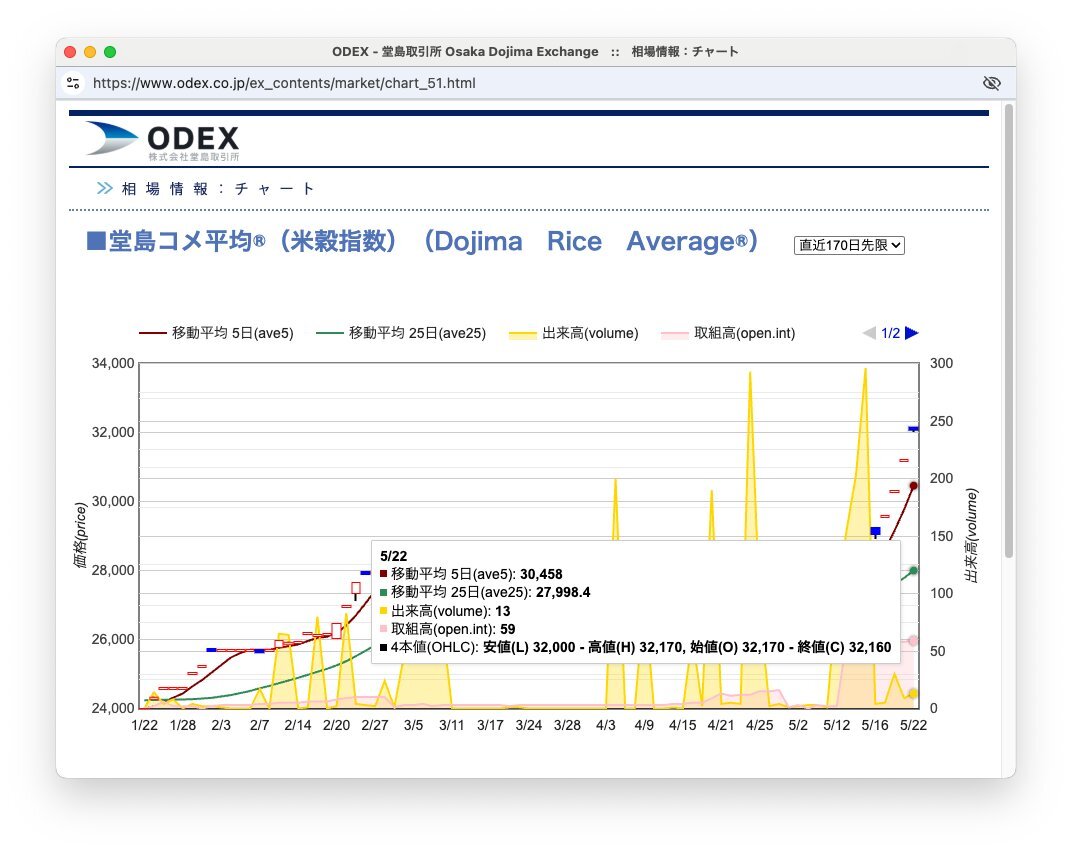Toggle 移動平均 25日(ave25) legend series

tap(401, 333)
